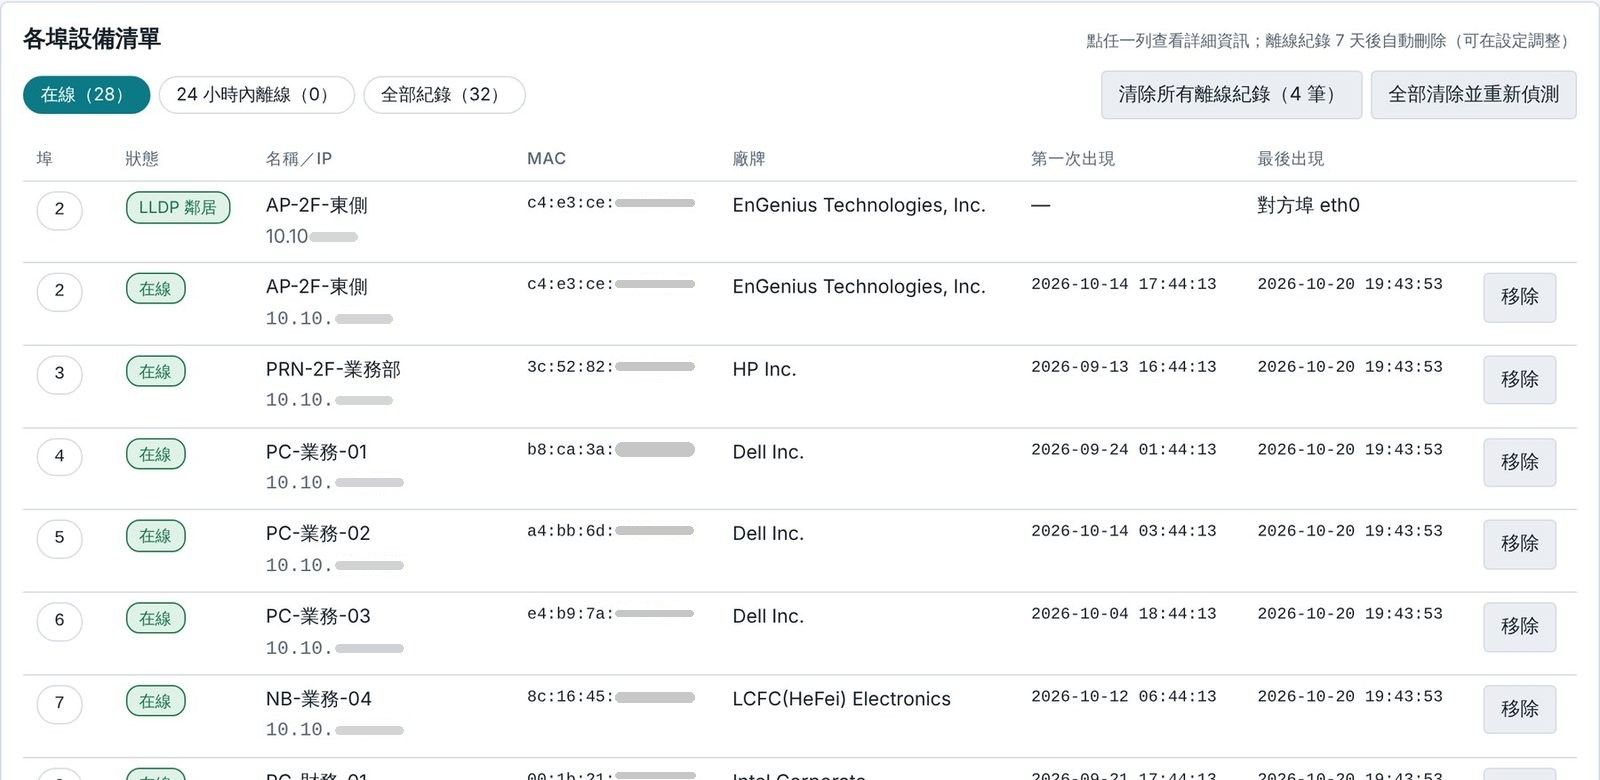1600x780 pixels.
Task: Select the PC-業務-01 device name
Action: point(316,452)
